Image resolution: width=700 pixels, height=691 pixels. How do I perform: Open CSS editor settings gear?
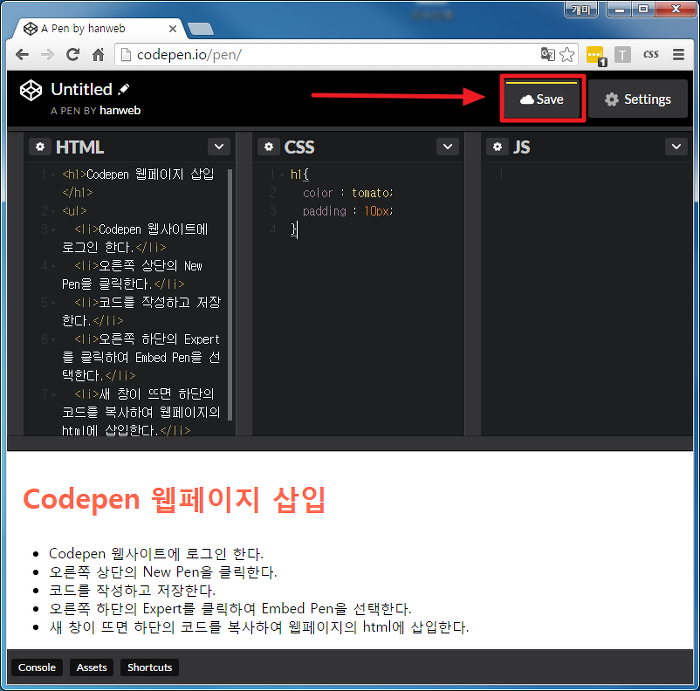(269, 146)
